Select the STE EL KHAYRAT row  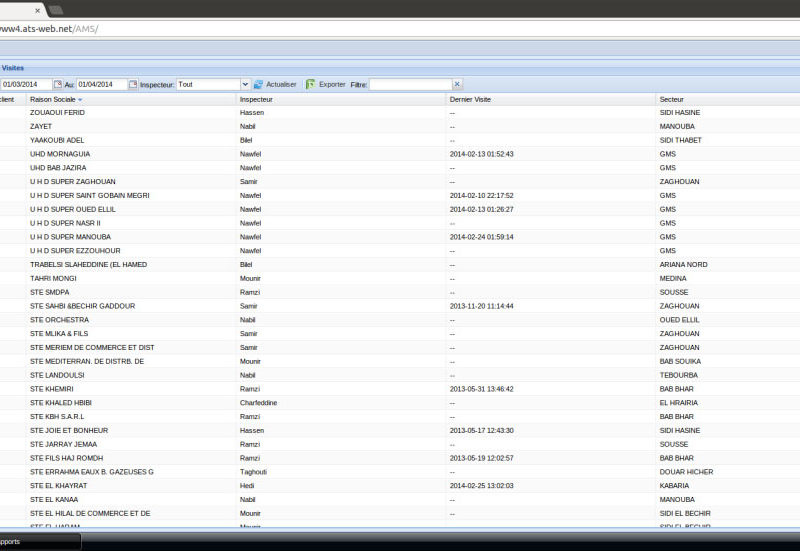[59, 485]
